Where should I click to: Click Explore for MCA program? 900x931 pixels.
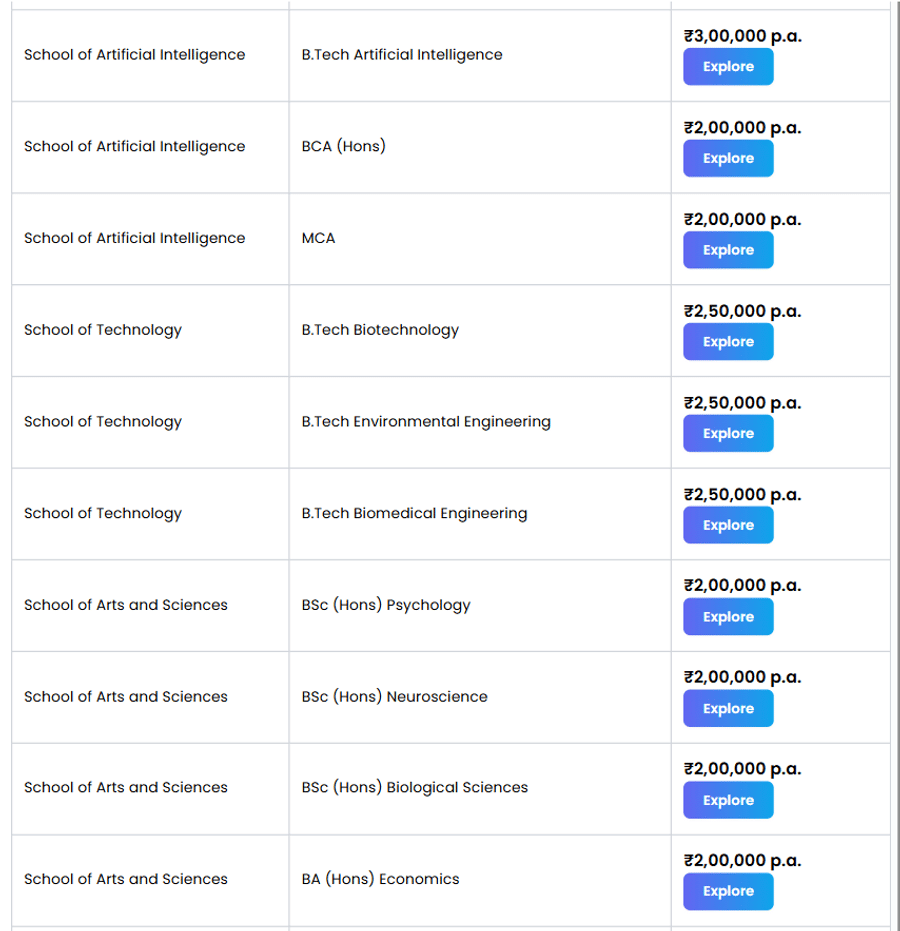[x=727, y=250]
